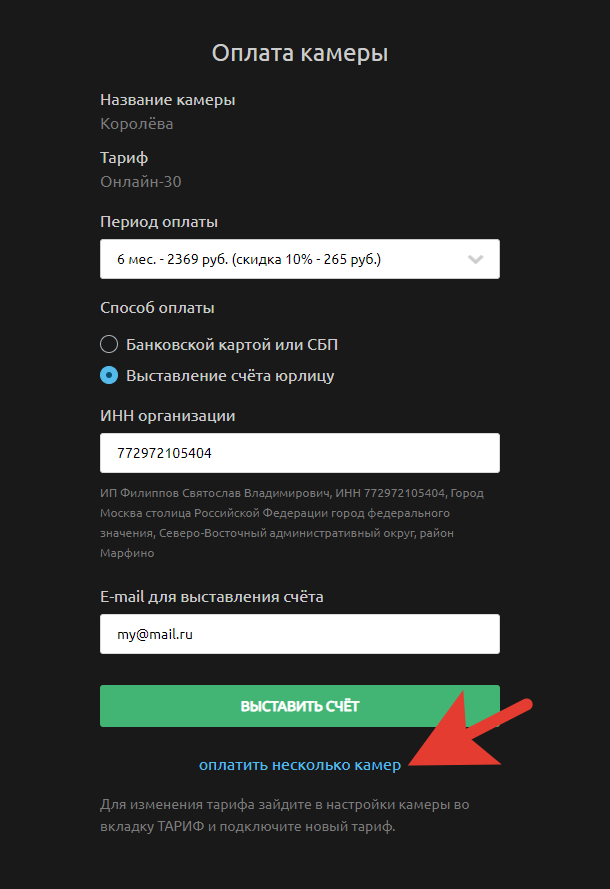This screenshot has height=889, width=610.
Task: Click the "Название камеры" label
Action: (x=168, y=100)
